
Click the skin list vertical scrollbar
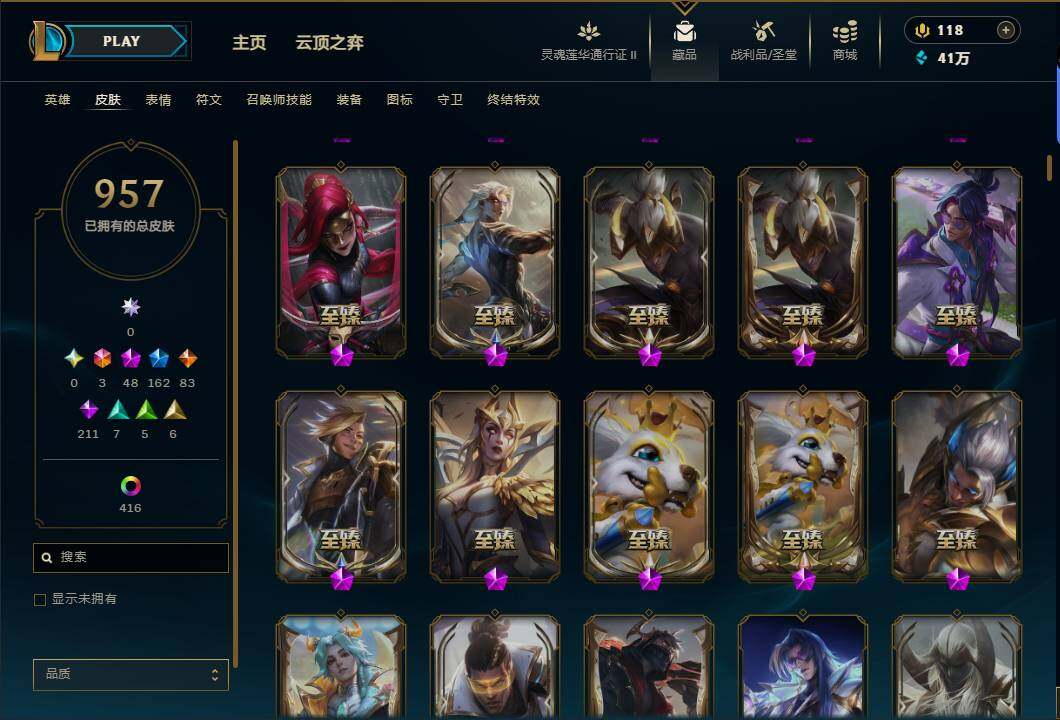coord(1049,168)
